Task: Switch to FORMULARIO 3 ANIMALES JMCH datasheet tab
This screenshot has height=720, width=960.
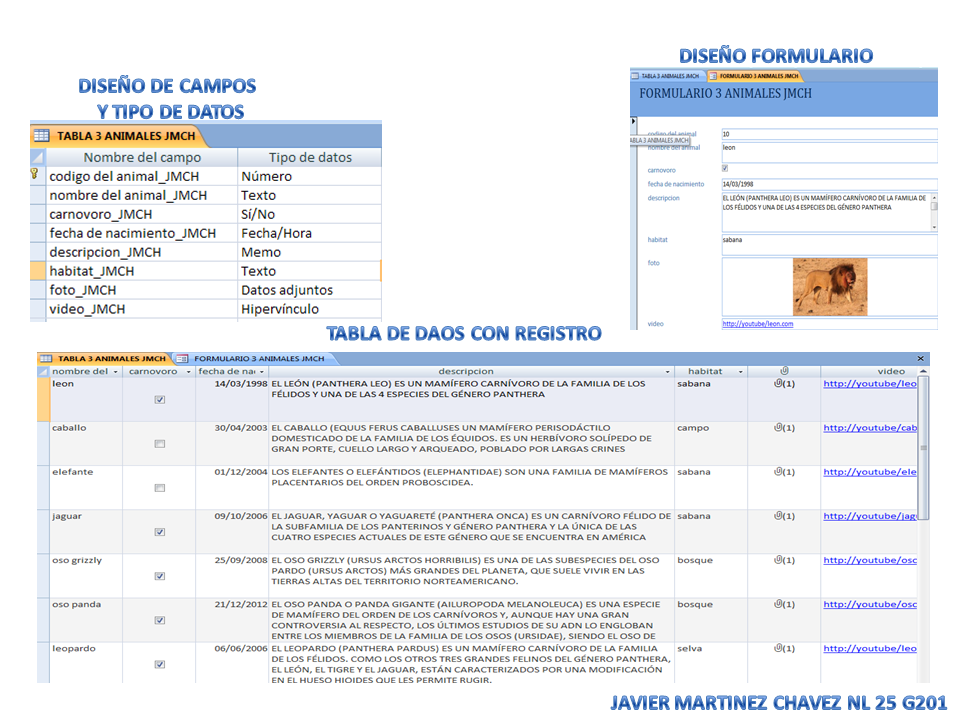Action: click(x=252, y=359)
